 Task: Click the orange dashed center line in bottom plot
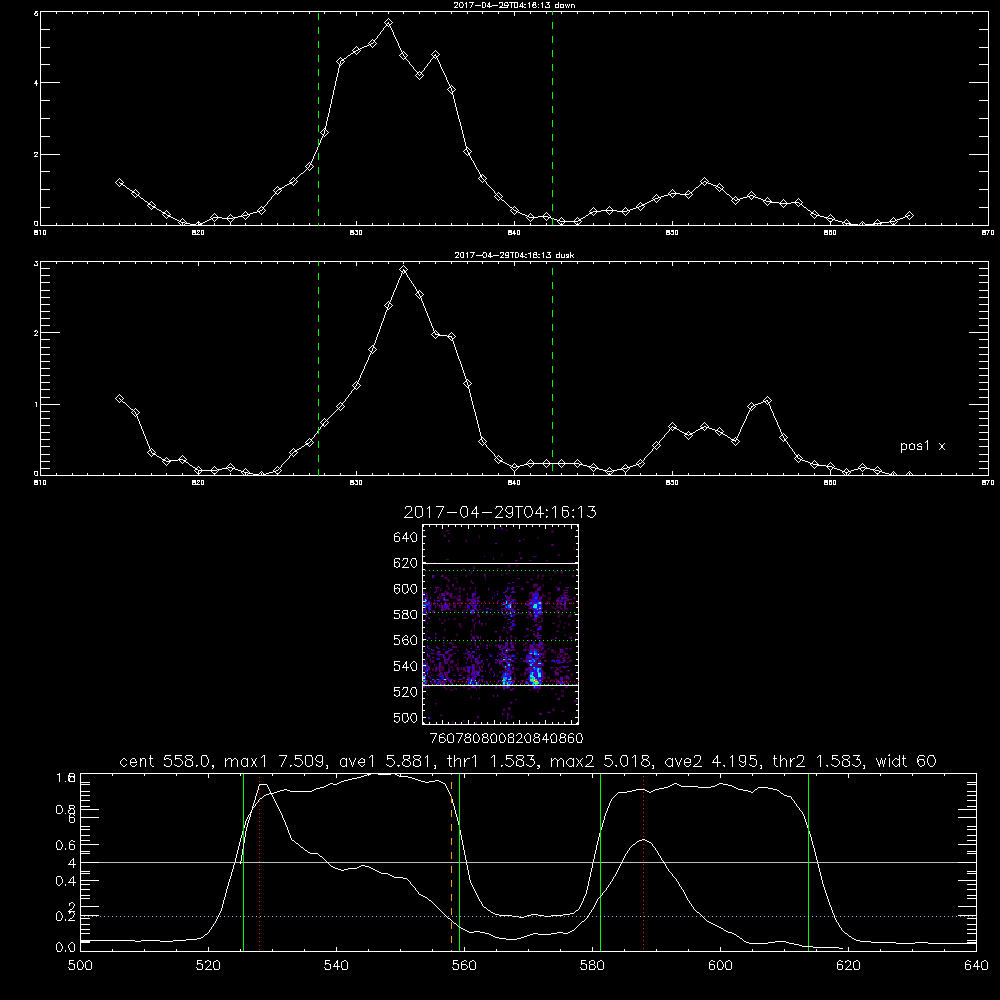tap(452, 862)
